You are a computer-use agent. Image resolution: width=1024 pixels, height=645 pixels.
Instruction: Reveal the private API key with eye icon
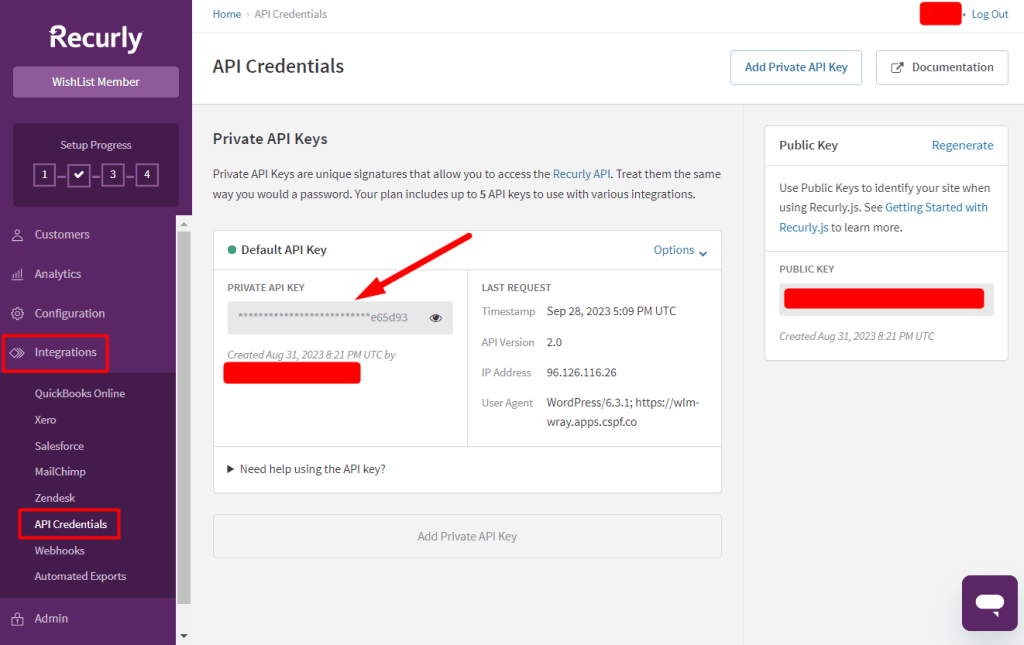coord(436,318)
